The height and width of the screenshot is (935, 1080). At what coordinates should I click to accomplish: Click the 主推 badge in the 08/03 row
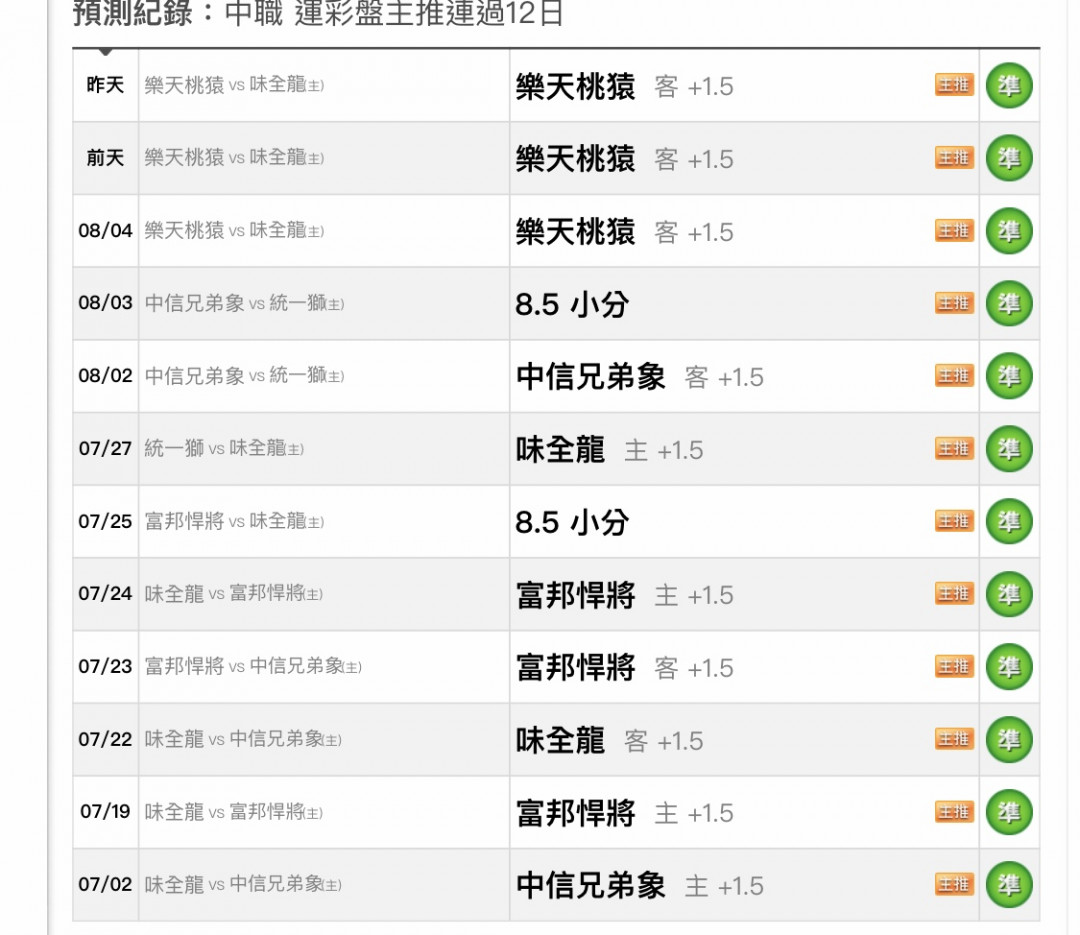954,303
